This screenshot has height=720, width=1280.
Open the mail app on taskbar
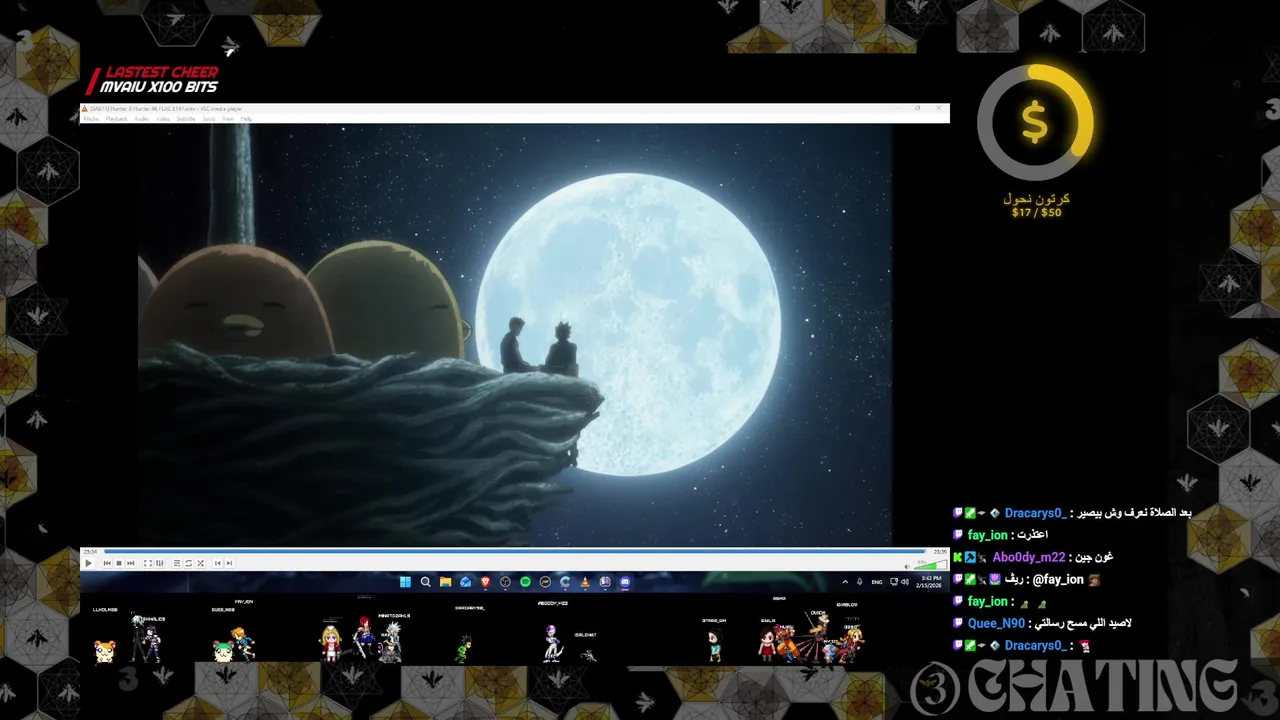[x=465, y=582]
